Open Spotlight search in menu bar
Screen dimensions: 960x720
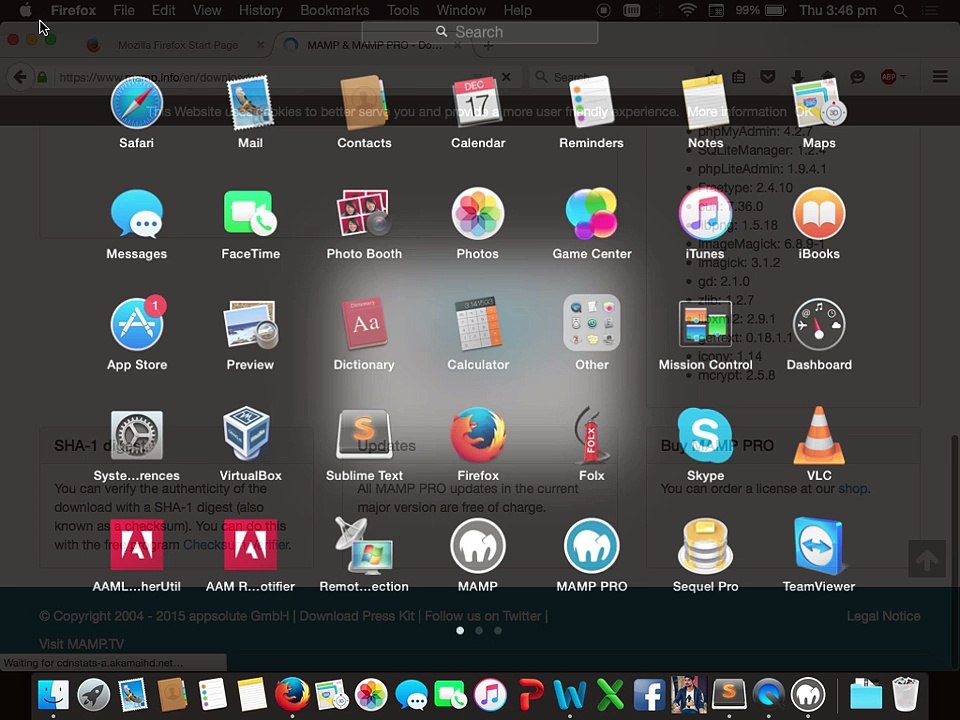pos(901,10)
